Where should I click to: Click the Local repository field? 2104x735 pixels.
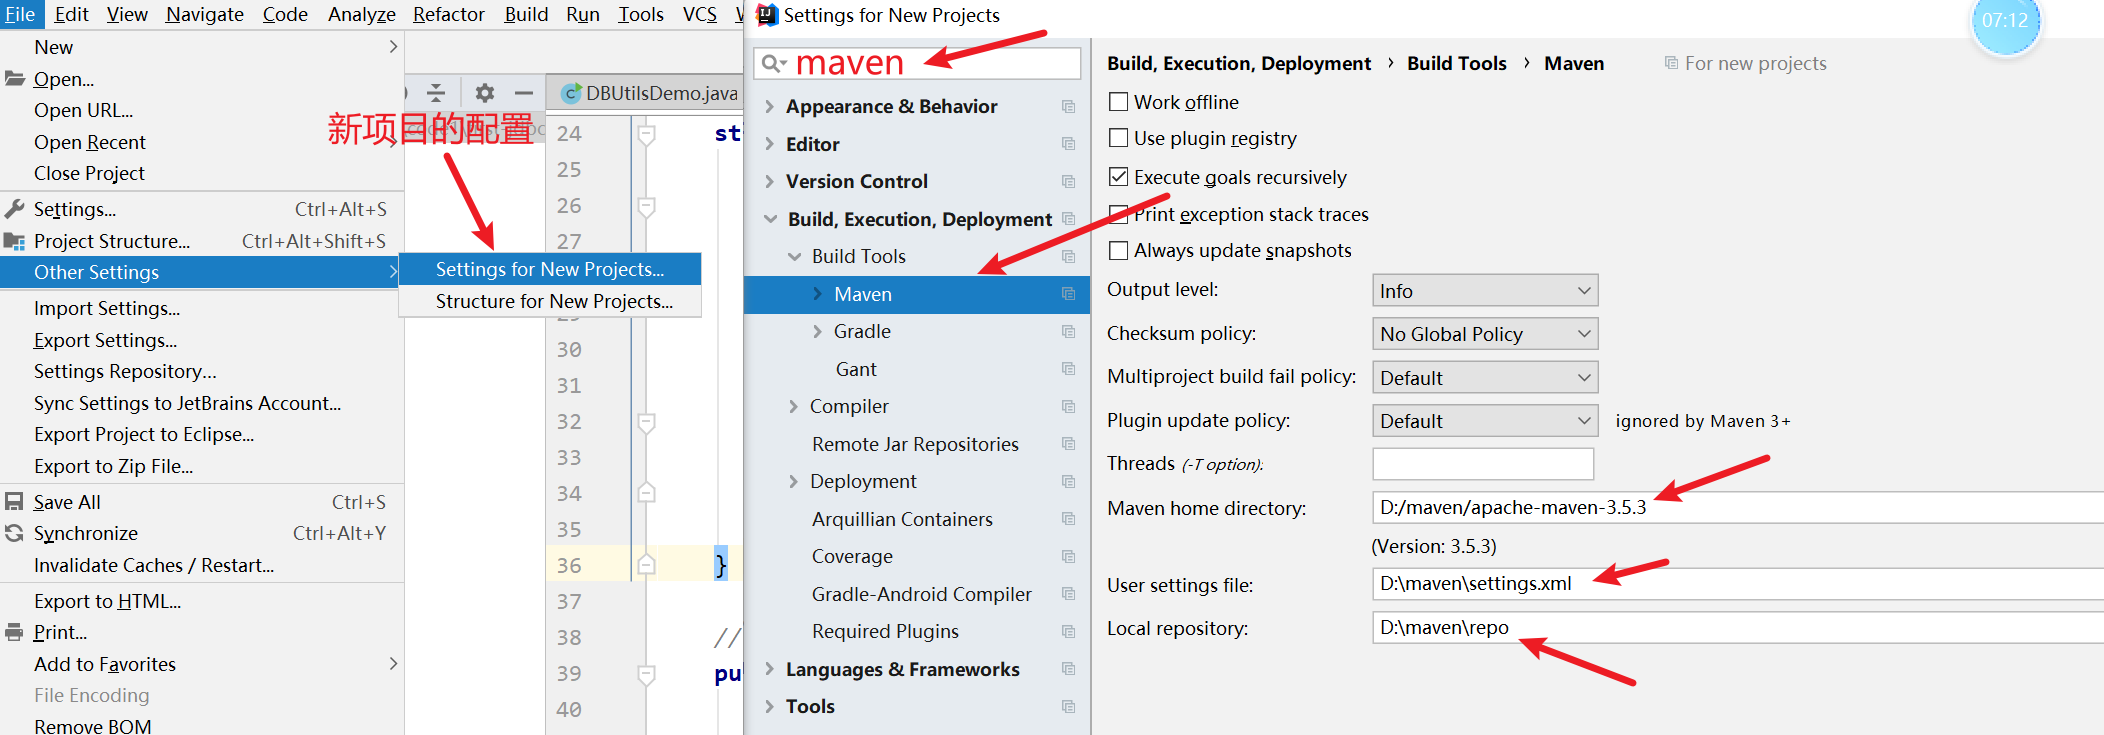[1738, 628]
